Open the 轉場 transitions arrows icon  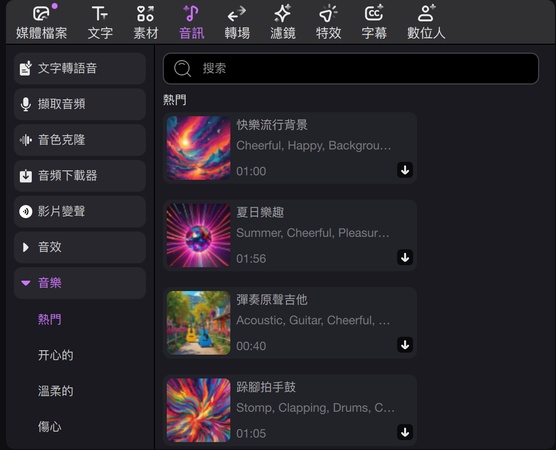tap(237, 13)
